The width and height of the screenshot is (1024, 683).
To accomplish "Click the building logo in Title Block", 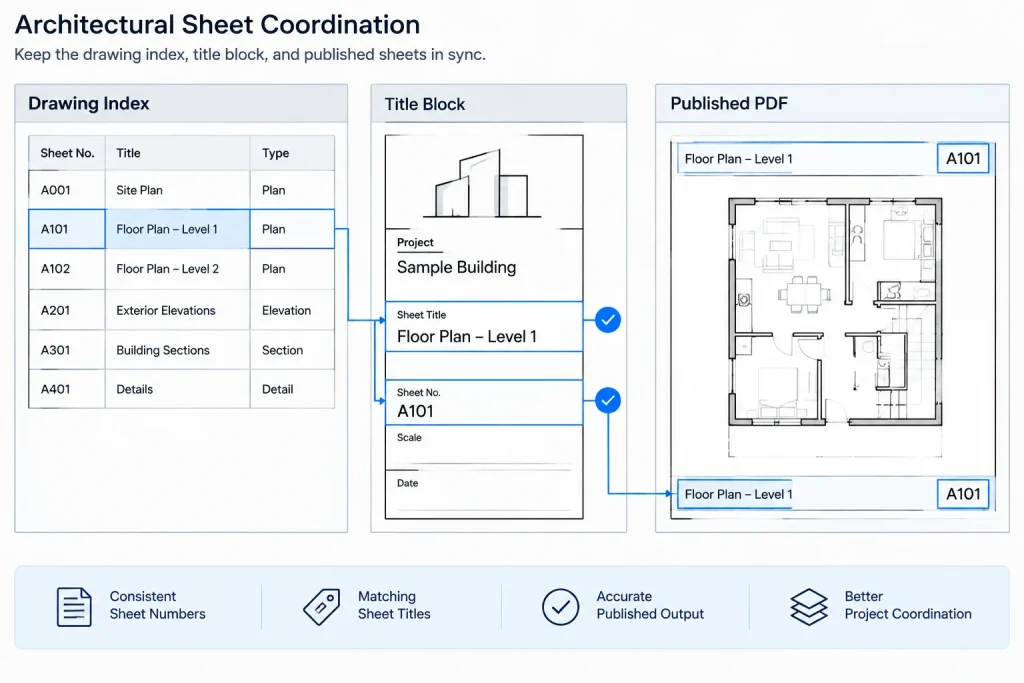I will (483, 183).
